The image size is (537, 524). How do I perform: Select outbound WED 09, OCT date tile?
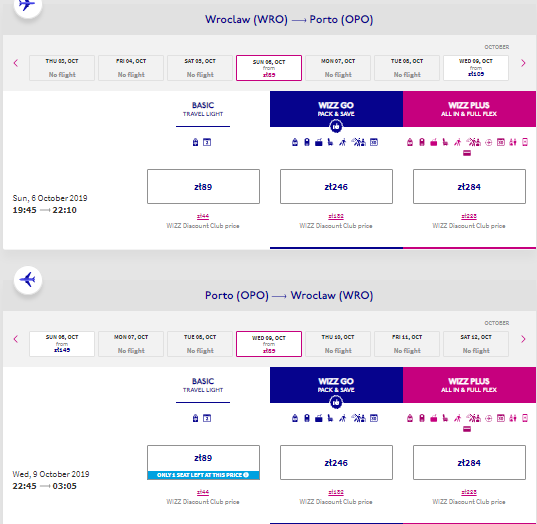click(x=476, y=68)
